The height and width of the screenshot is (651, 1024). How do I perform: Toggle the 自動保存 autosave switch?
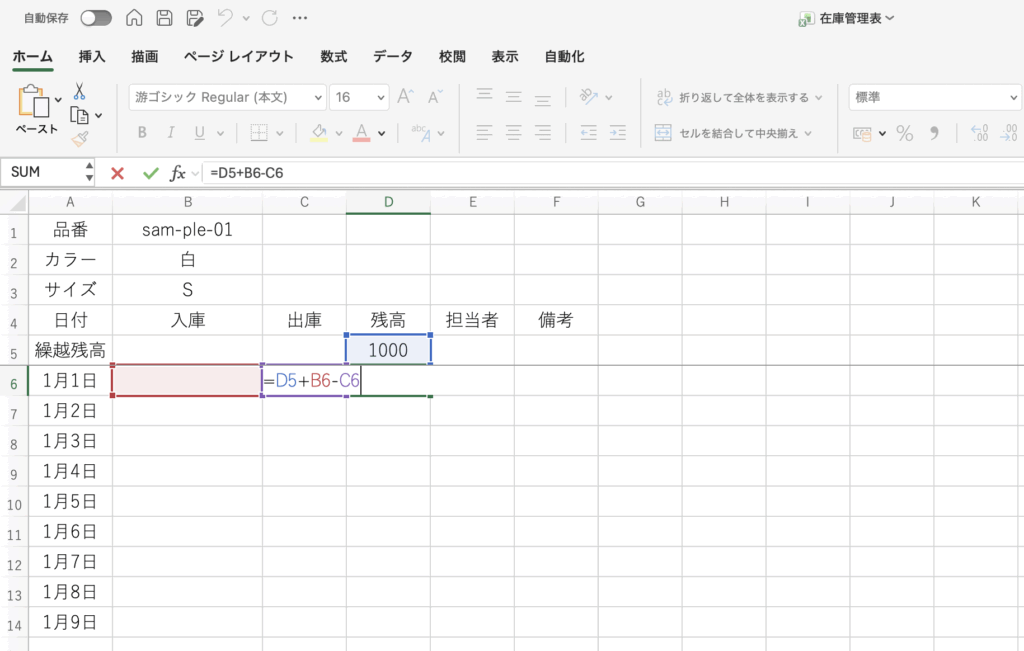[96, 18]
